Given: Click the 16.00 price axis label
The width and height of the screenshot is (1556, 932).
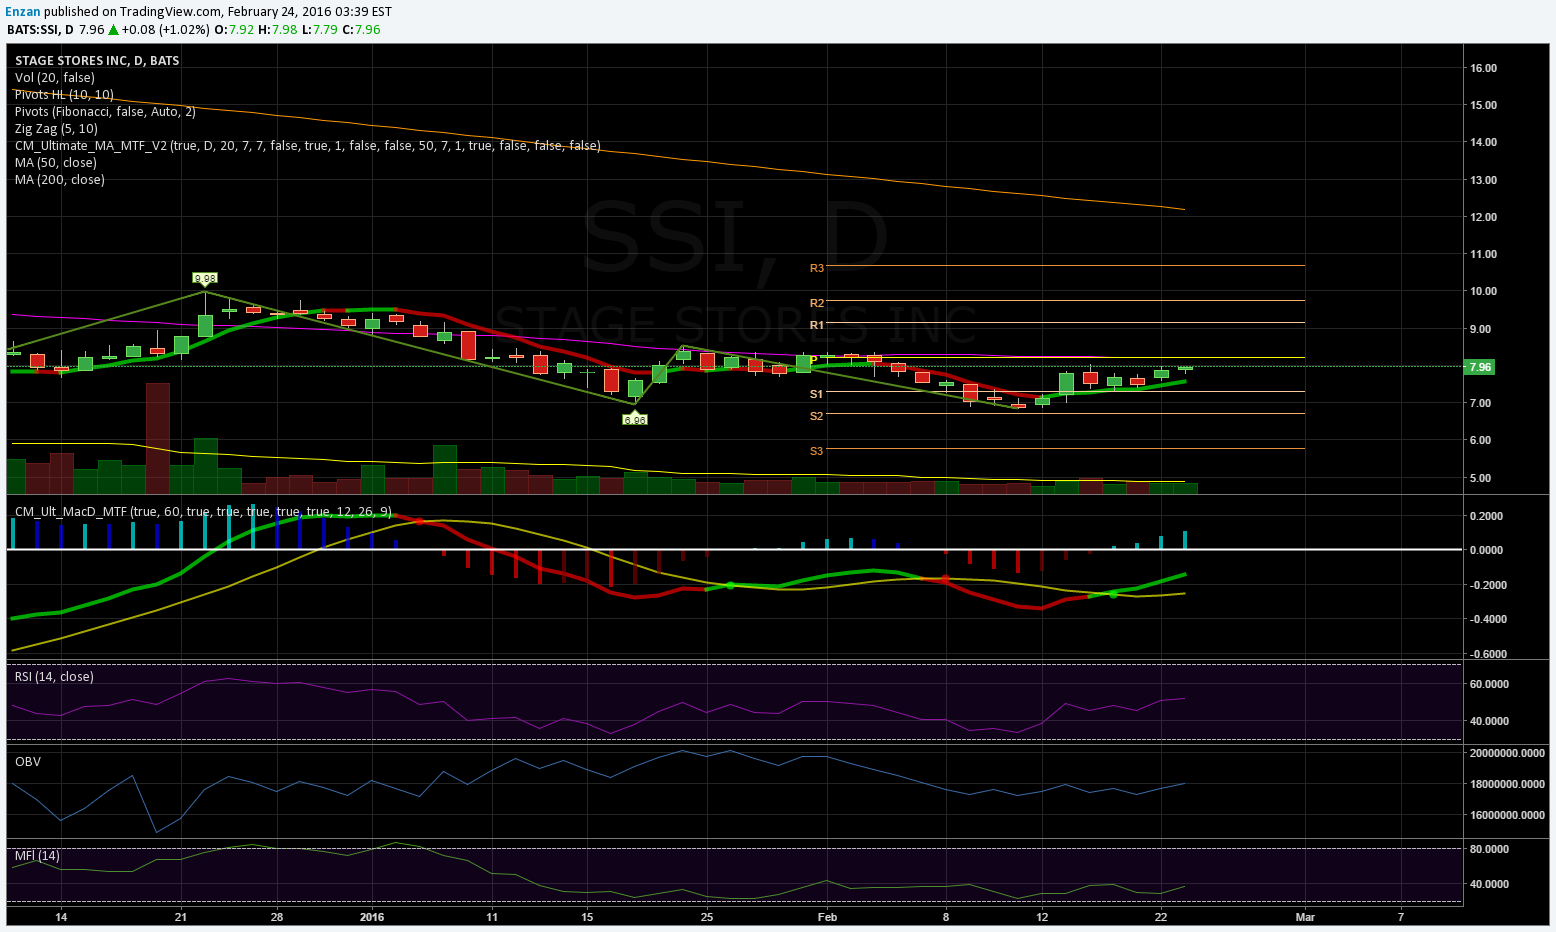Looking at the screenshot, I should point(1483,68).
